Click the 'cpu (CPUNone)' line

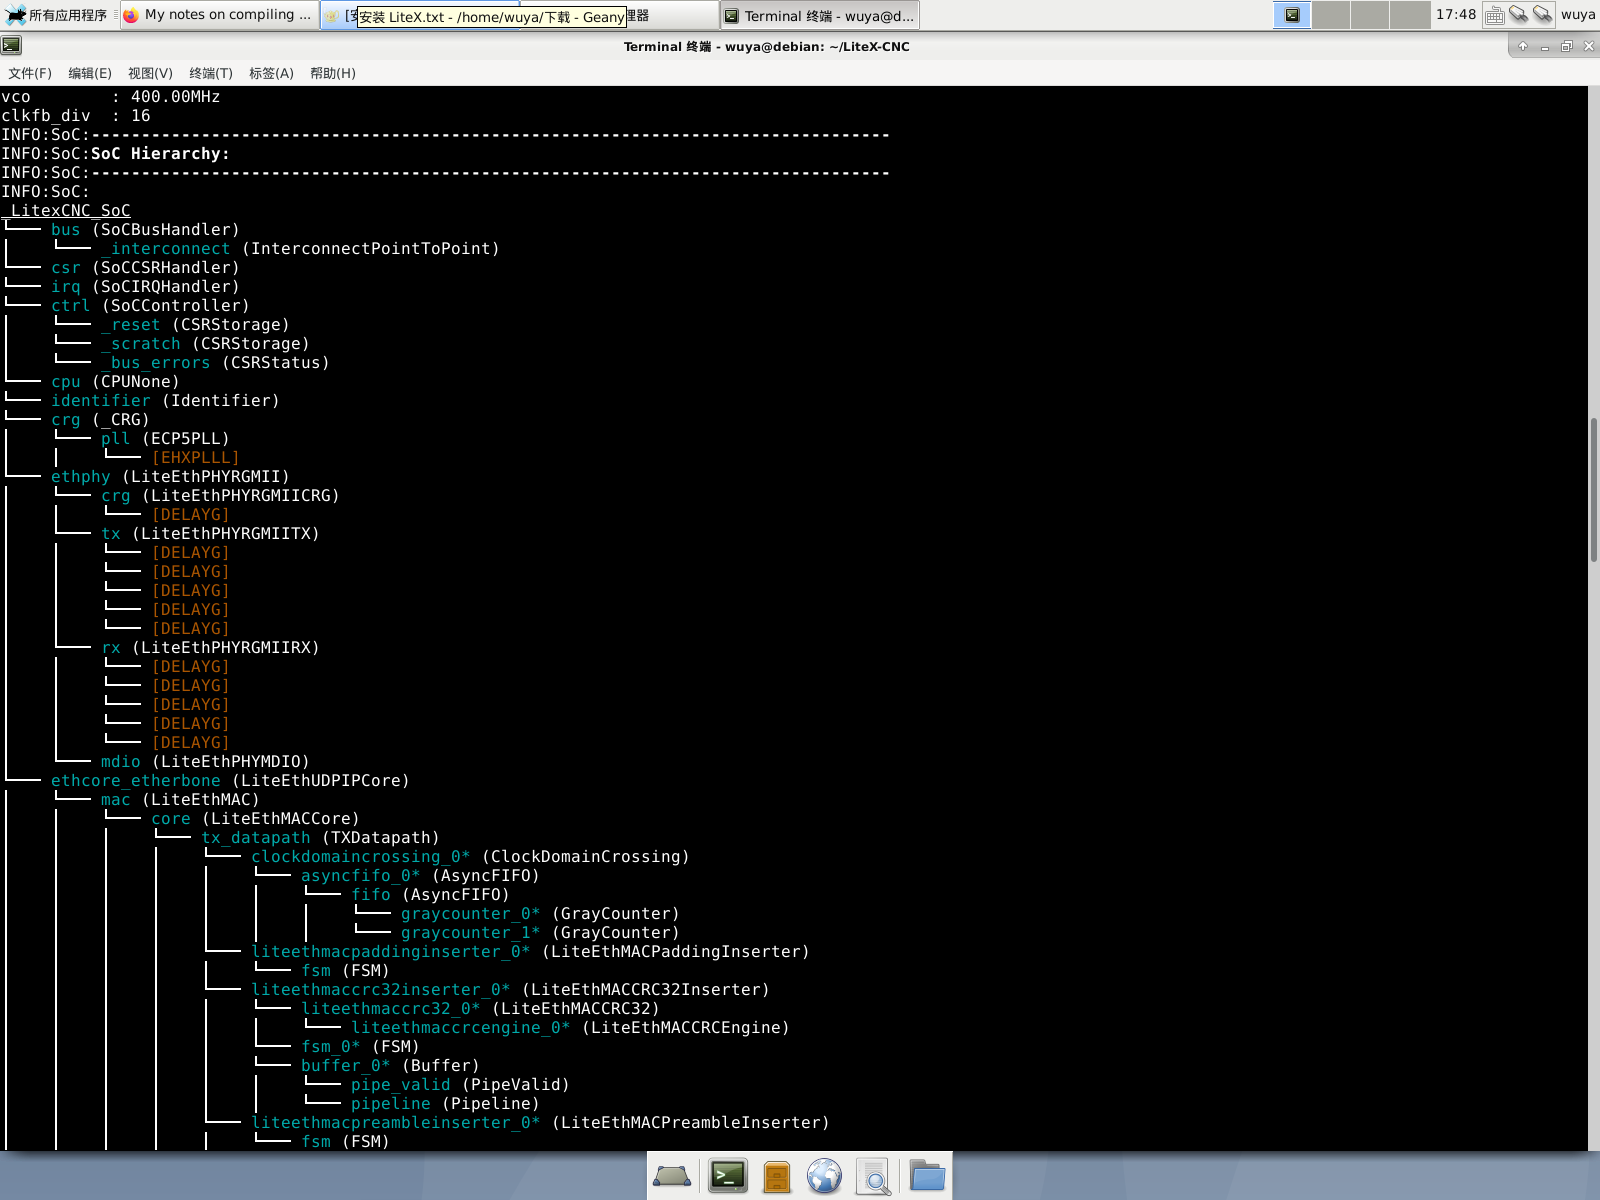(x=115, y=382)
